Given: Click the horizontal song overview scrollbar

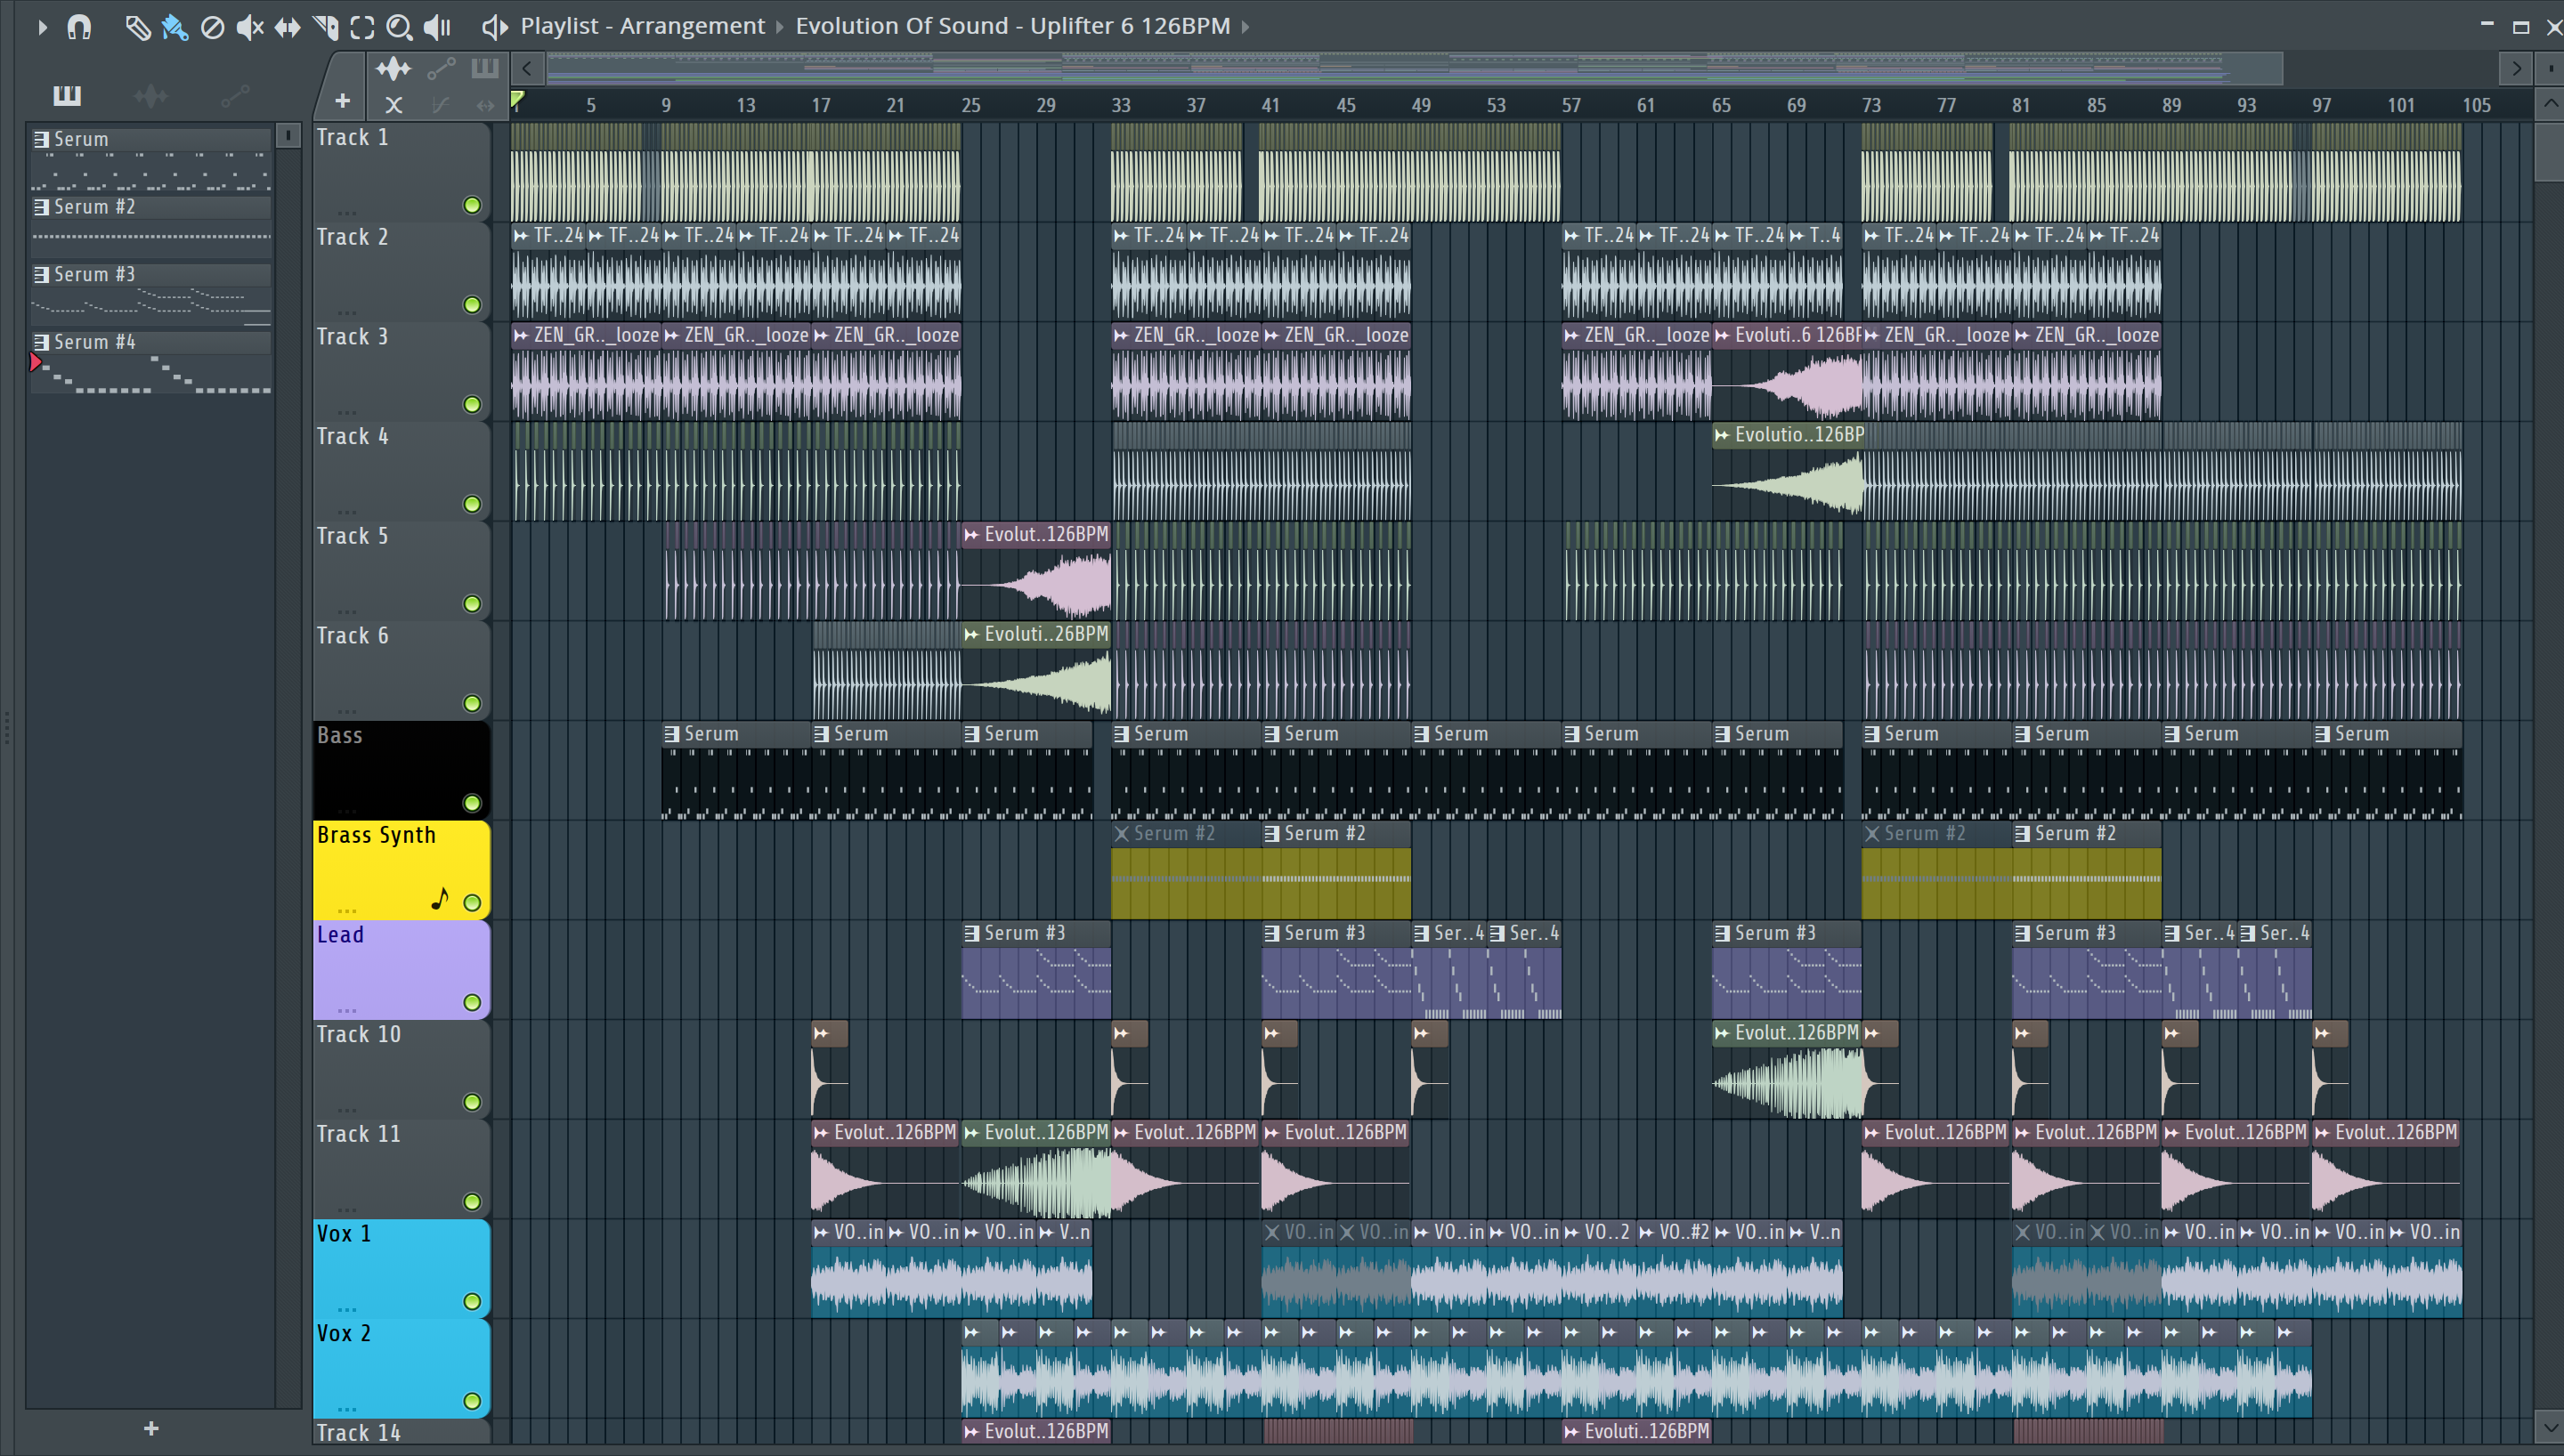Looking at the screenshot, I should point(1414,69).
